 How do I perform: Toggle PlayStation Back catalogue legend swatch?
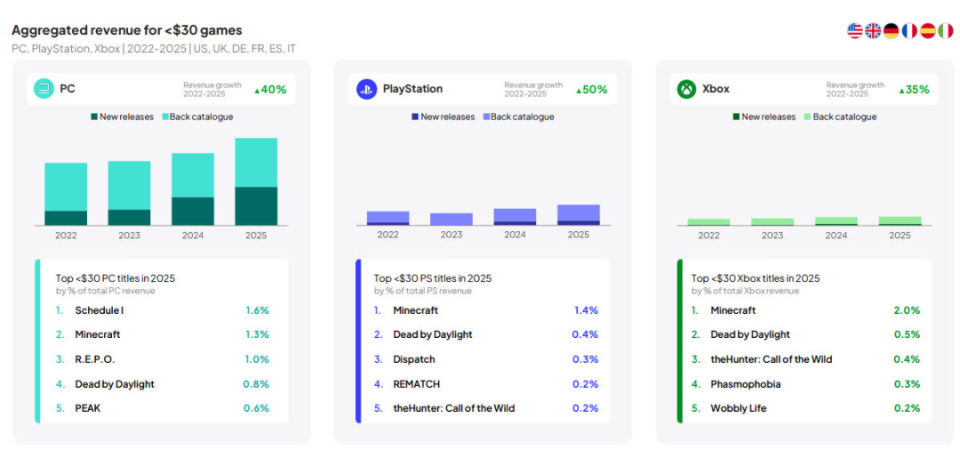pos(485,117)
